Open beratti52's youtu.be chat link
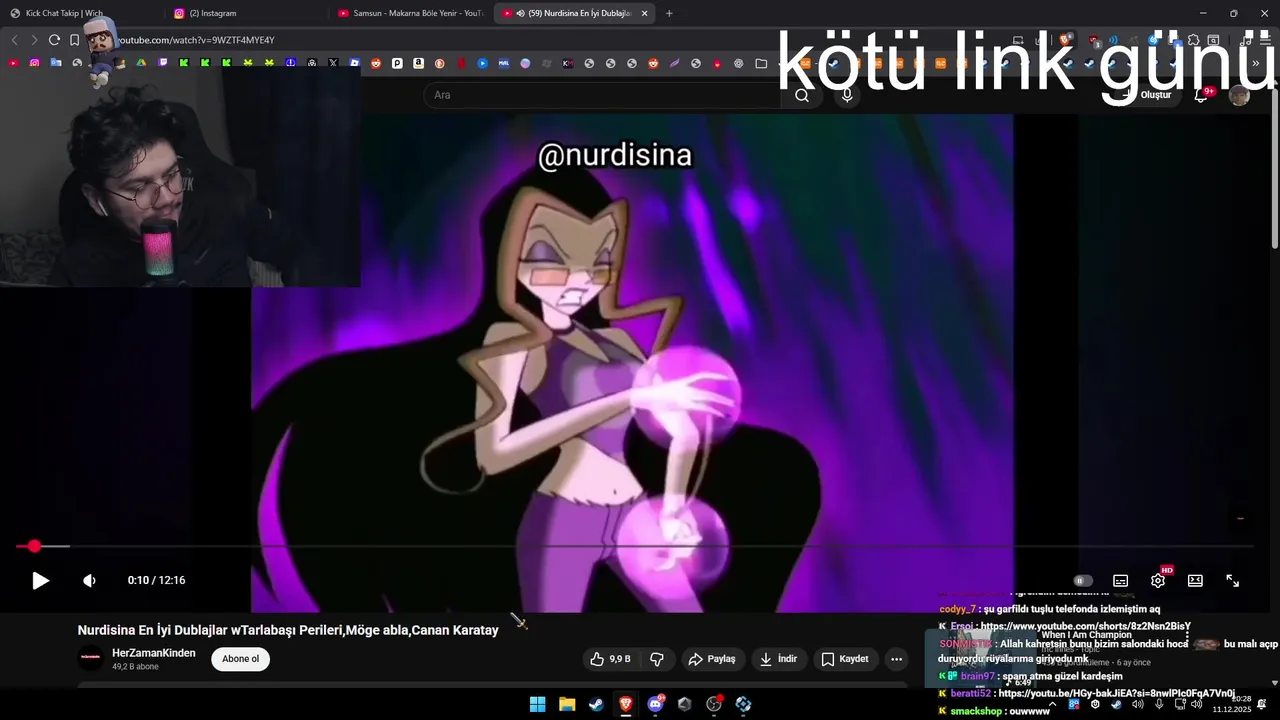The width and height of the screenshot is (1280, 720). pyautogui.click(x=1117, y=693)
